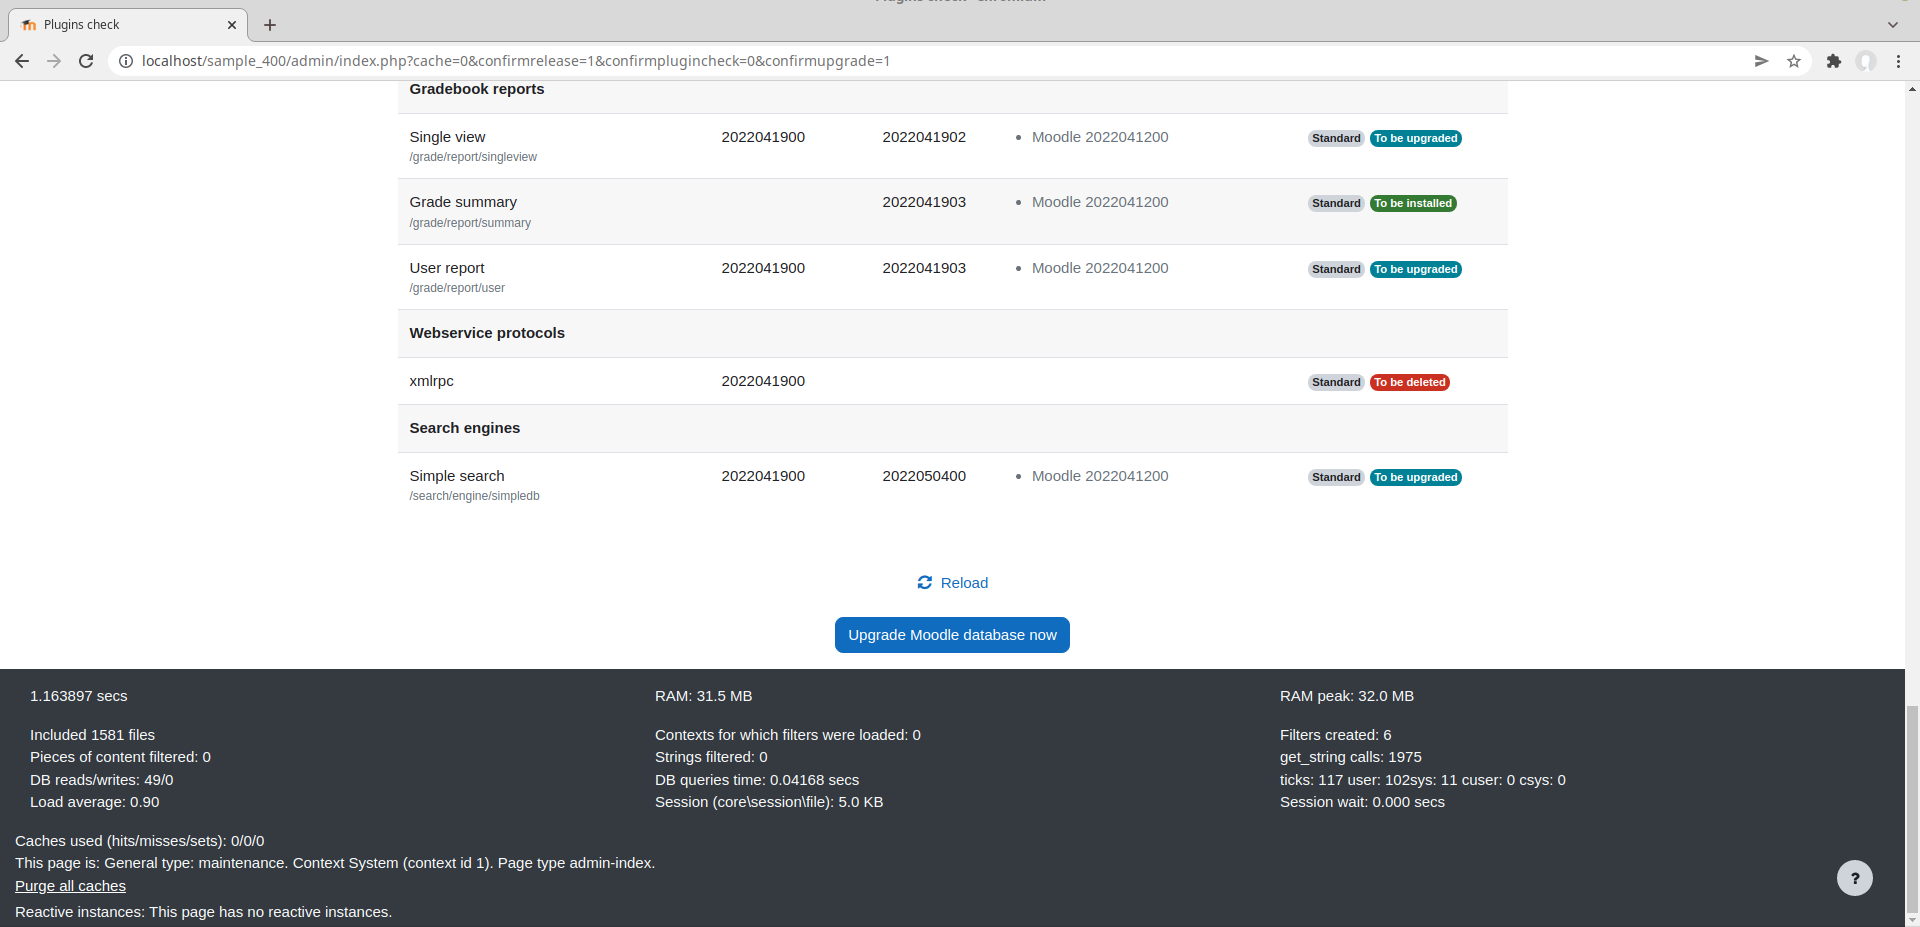This screenshot has height=927, width=1920.
Task: Click the Simple search plugin name
Action: 457,476
